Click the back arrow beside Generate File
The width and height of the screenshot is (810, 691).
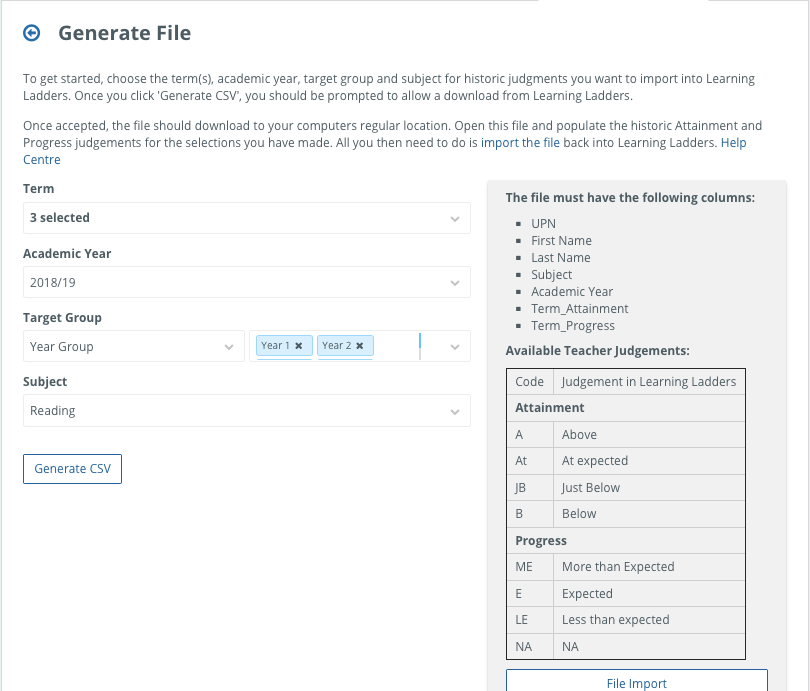point(32,33)
